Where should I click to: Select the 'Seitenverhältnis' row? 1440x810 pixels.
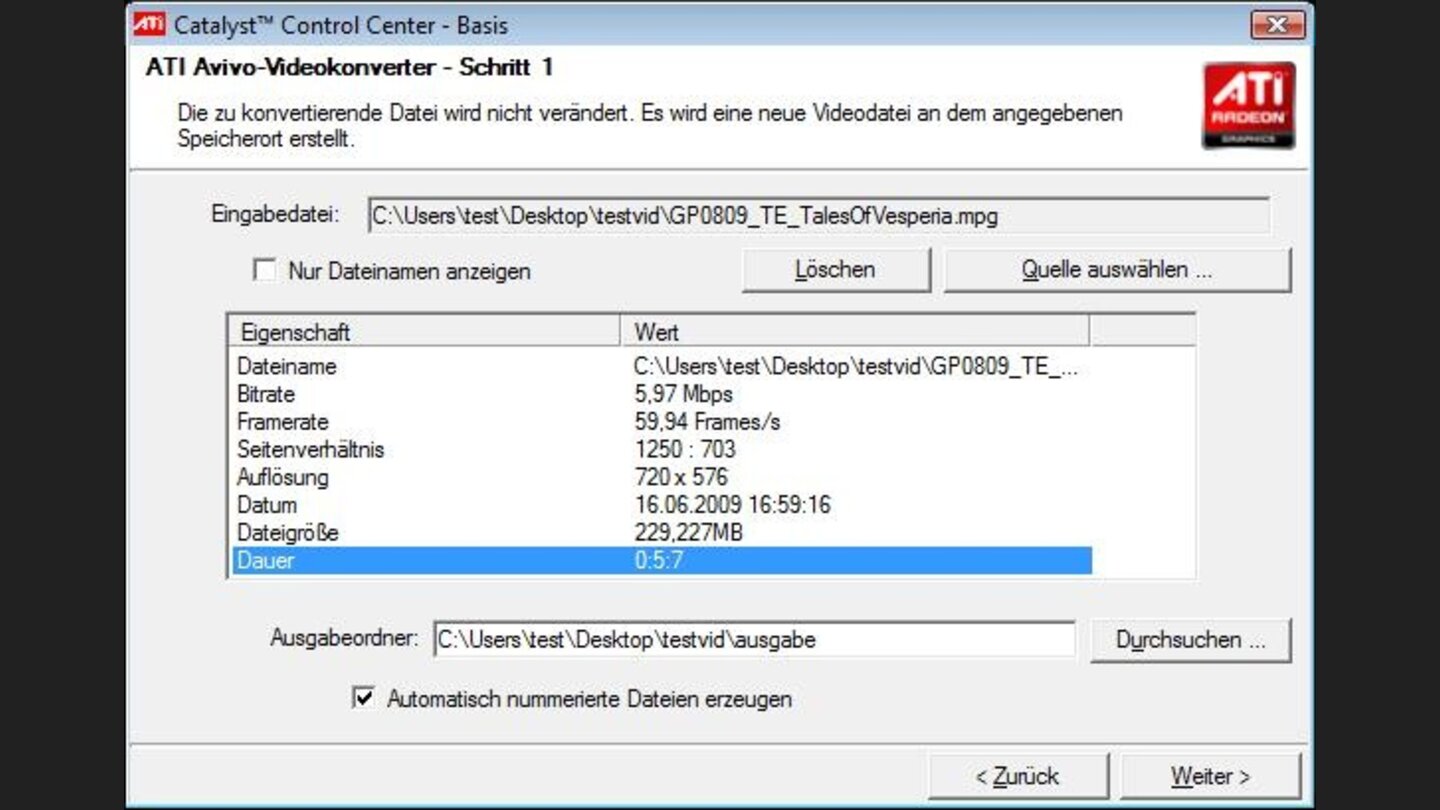click(661, 449)
